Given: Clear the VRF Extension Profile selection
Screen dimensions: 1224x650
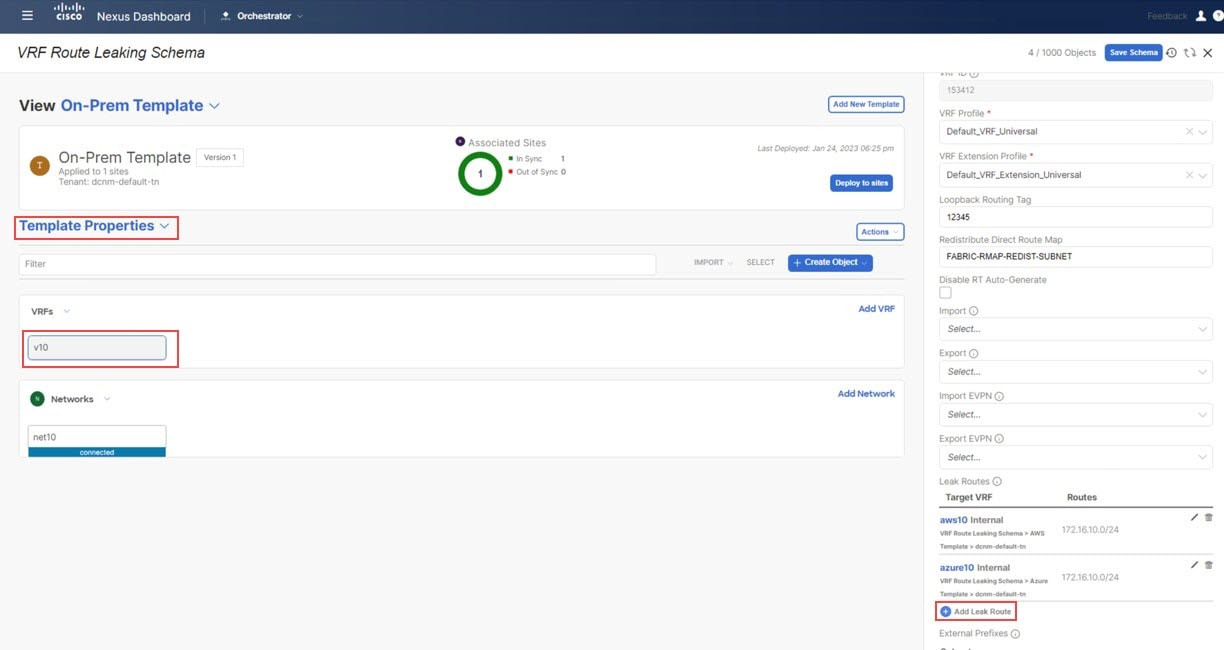Looking at the screenshot, I should pyautogui.click(x=1189, y=175).
